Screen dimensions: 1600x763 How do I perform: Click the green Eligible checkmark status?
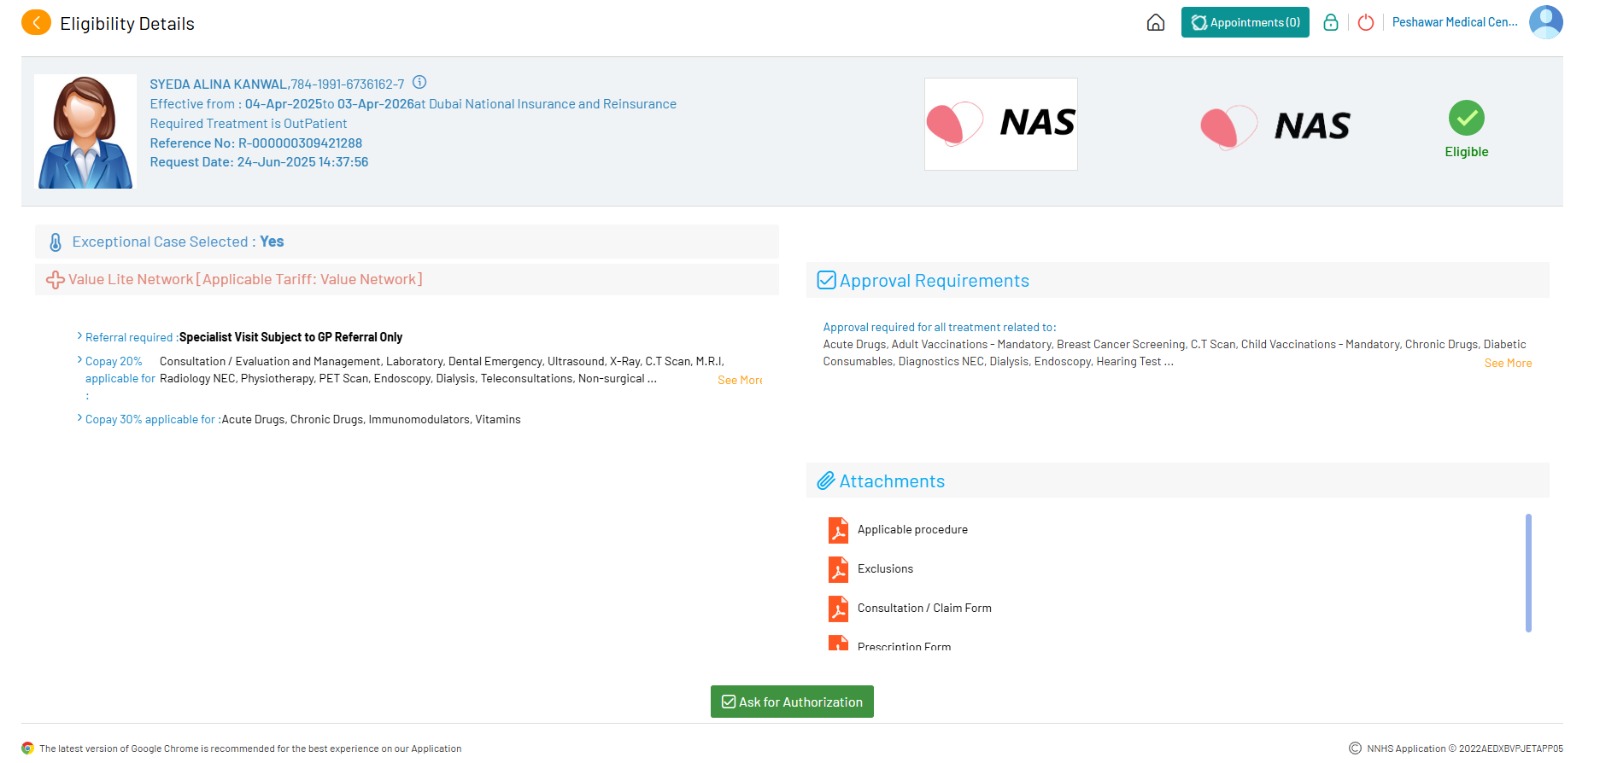(1466, 119)
